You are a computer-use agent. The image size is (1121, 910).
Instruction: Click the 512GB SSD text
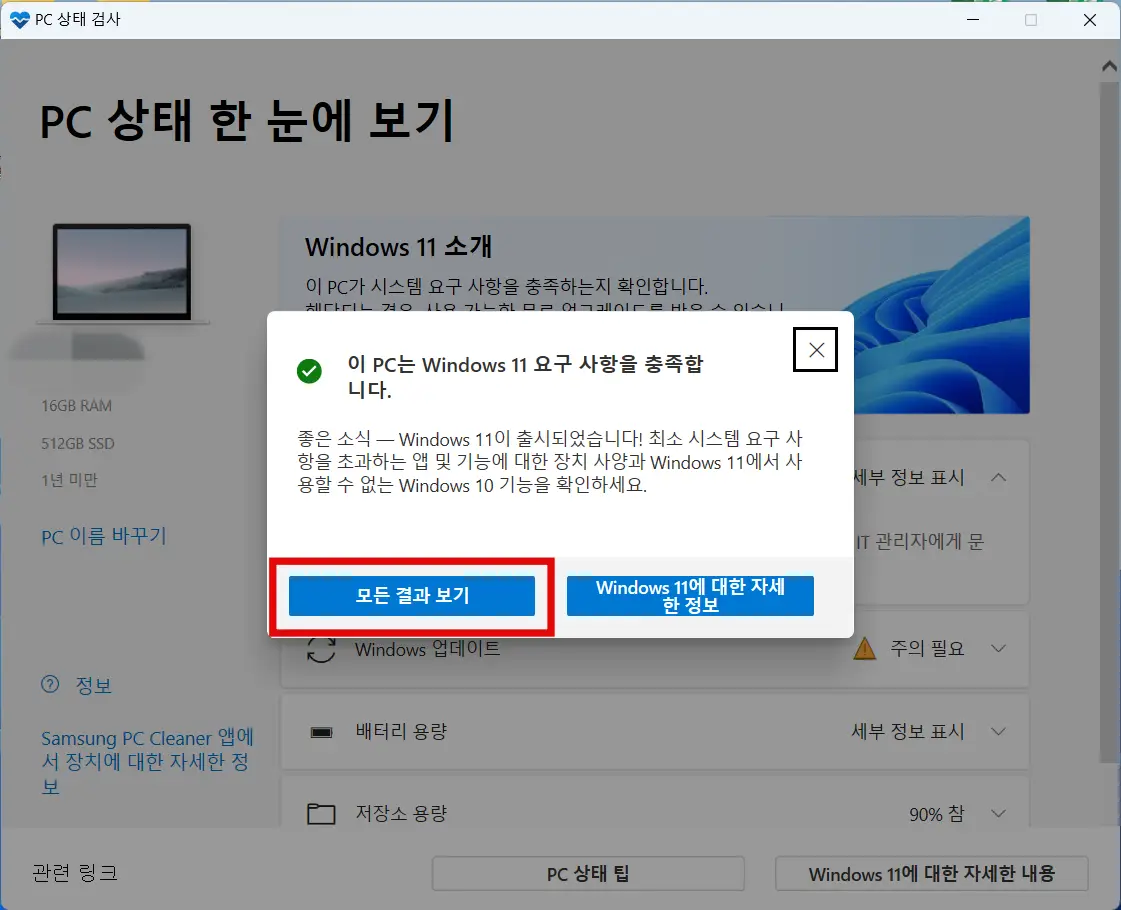pyautogui.click(x=78, y=443)
